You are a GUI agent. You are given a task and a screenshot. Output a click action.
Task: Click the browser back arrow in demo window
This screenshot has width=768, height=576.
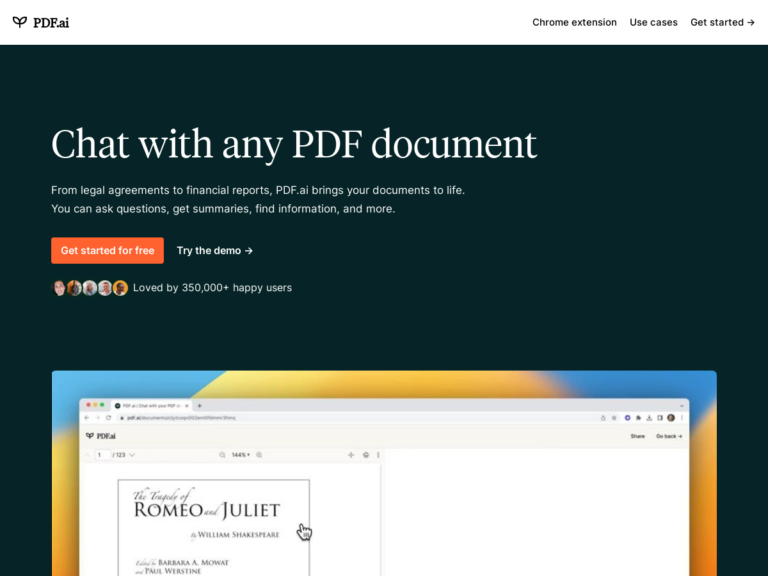point(87,418)
